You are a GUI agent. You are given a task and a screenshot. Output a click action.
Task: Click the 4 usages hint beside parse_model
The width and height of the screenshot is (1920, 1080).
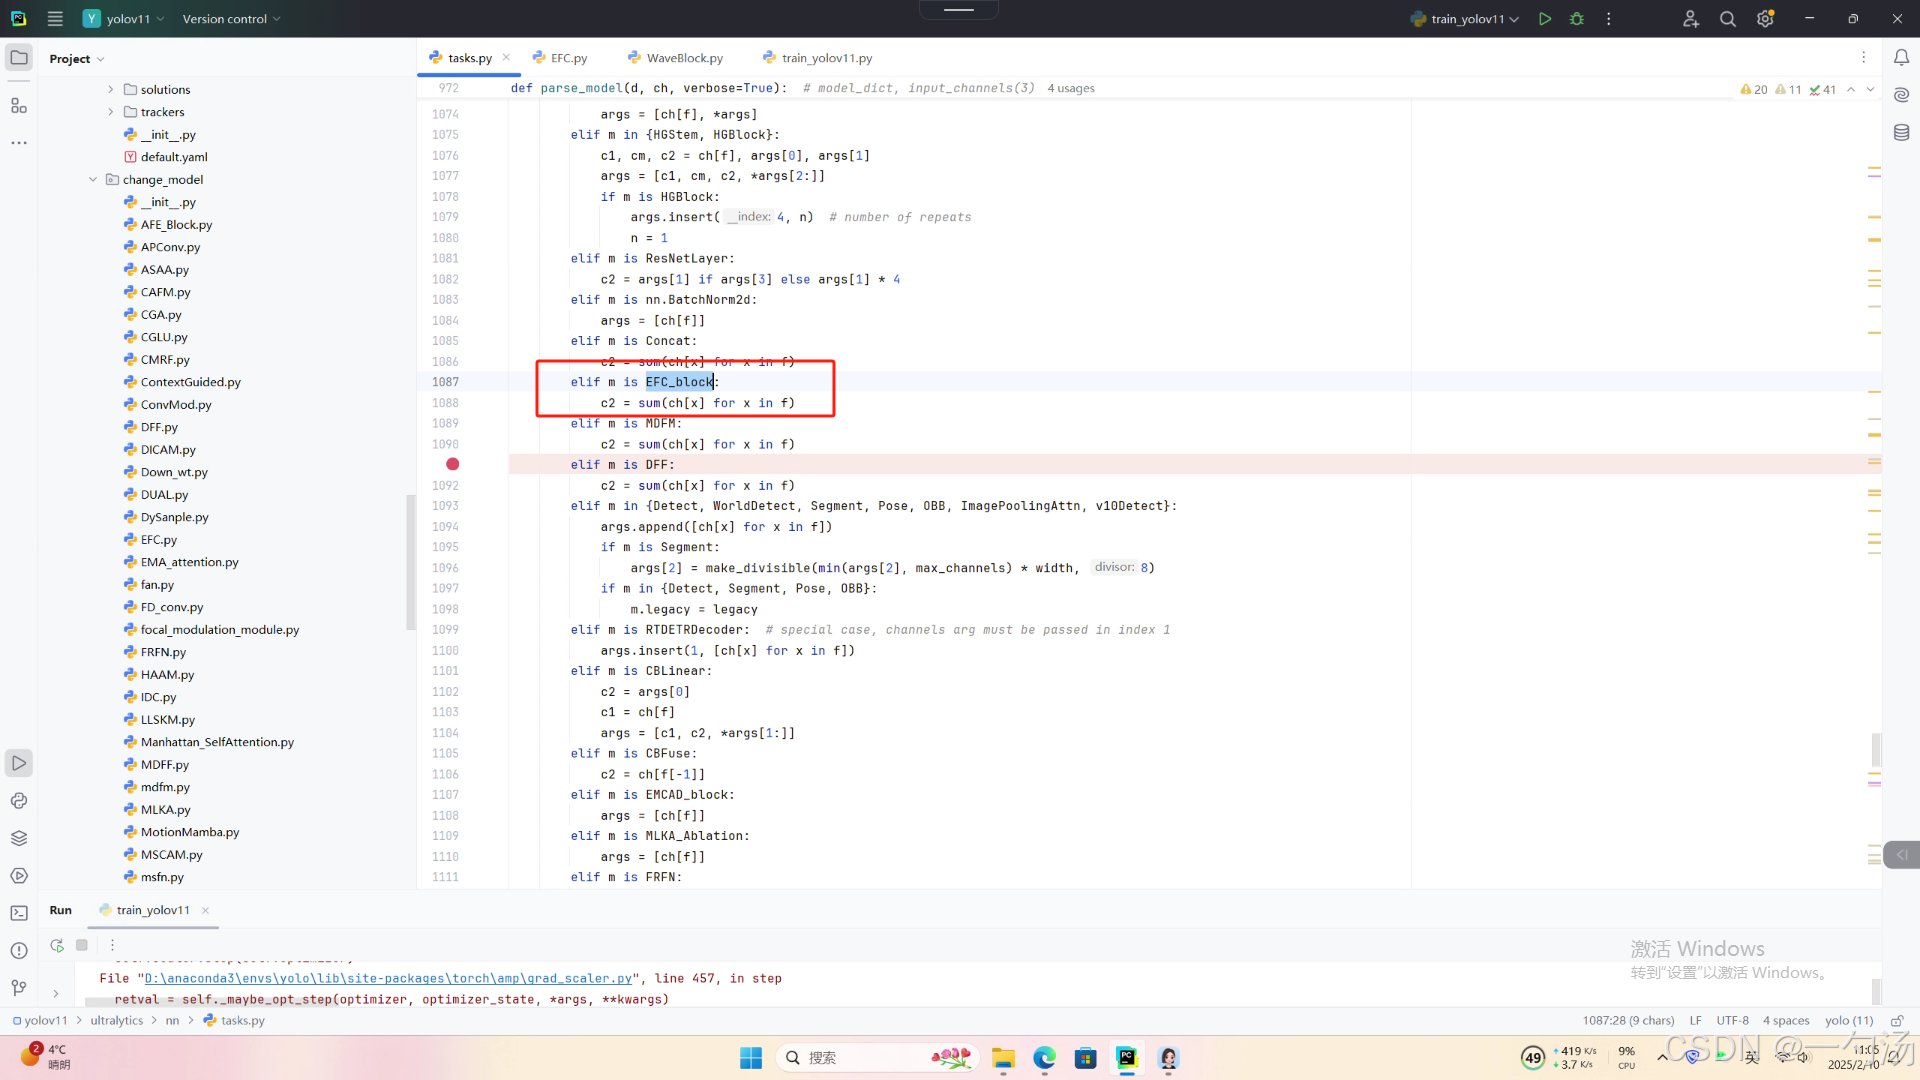pyautogui.click(x=1070, y=88)
